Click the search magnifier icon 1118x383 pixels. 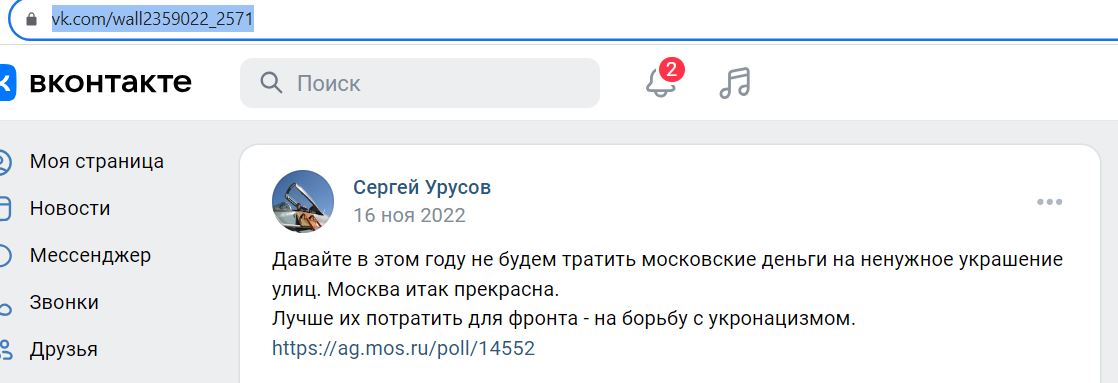(271, 83)
